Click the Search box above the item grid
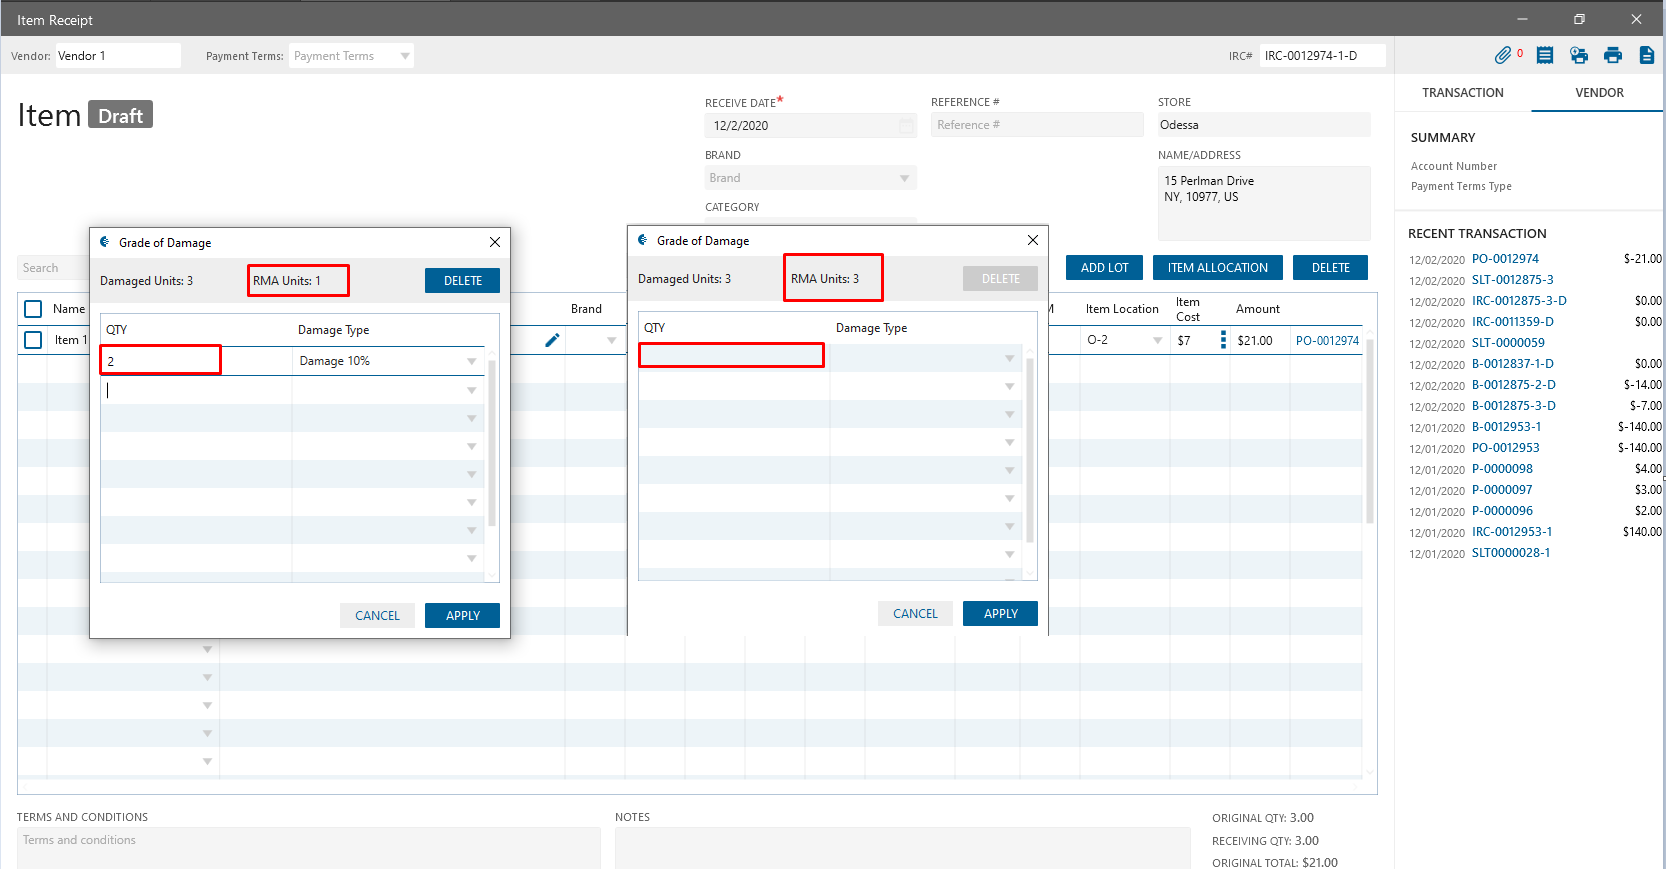 click(x=52, y=268)
